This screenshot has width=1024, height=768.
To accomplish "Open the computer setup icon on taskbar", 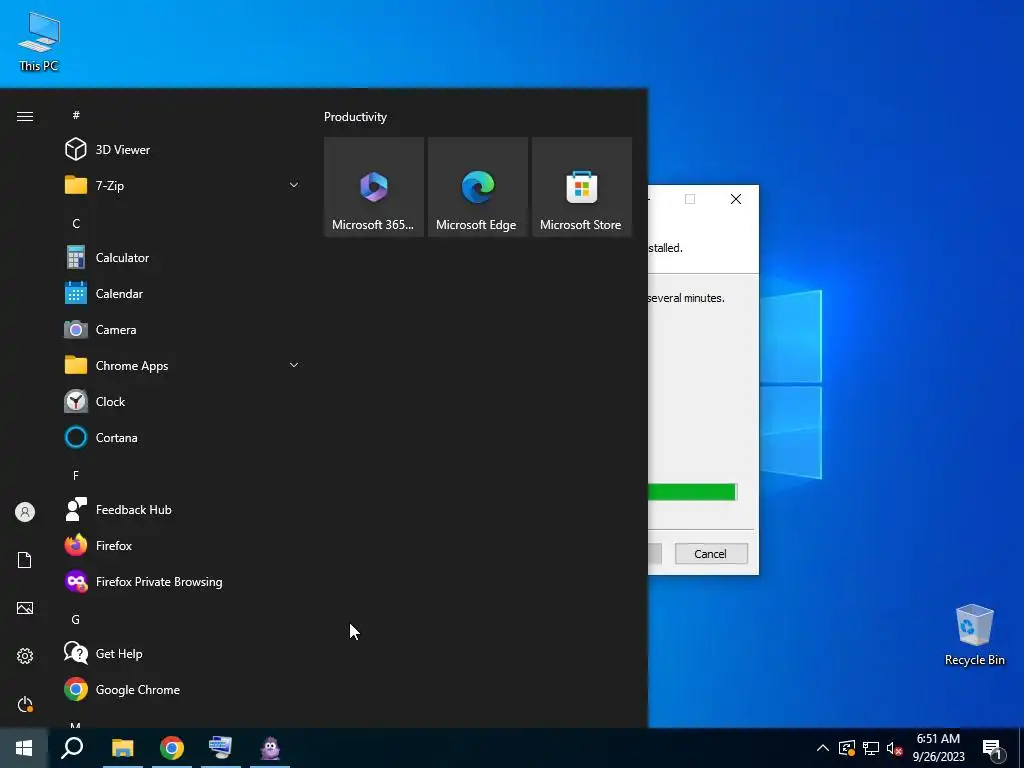I will pyautogui.click(x=220, y=748).
